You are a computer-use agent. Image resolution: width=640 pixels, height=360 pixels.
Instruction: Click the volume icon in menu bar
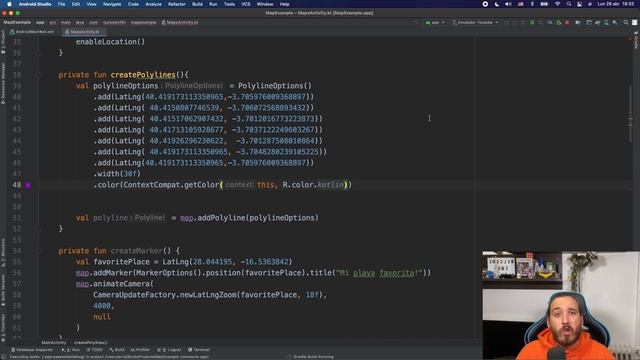coord(508,4)
